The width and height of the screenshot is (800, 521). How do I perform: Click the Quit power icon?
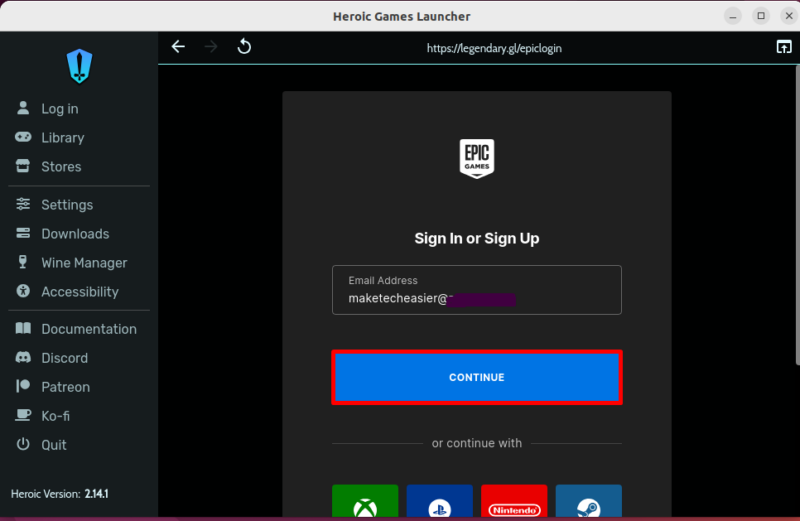point(23,444)
